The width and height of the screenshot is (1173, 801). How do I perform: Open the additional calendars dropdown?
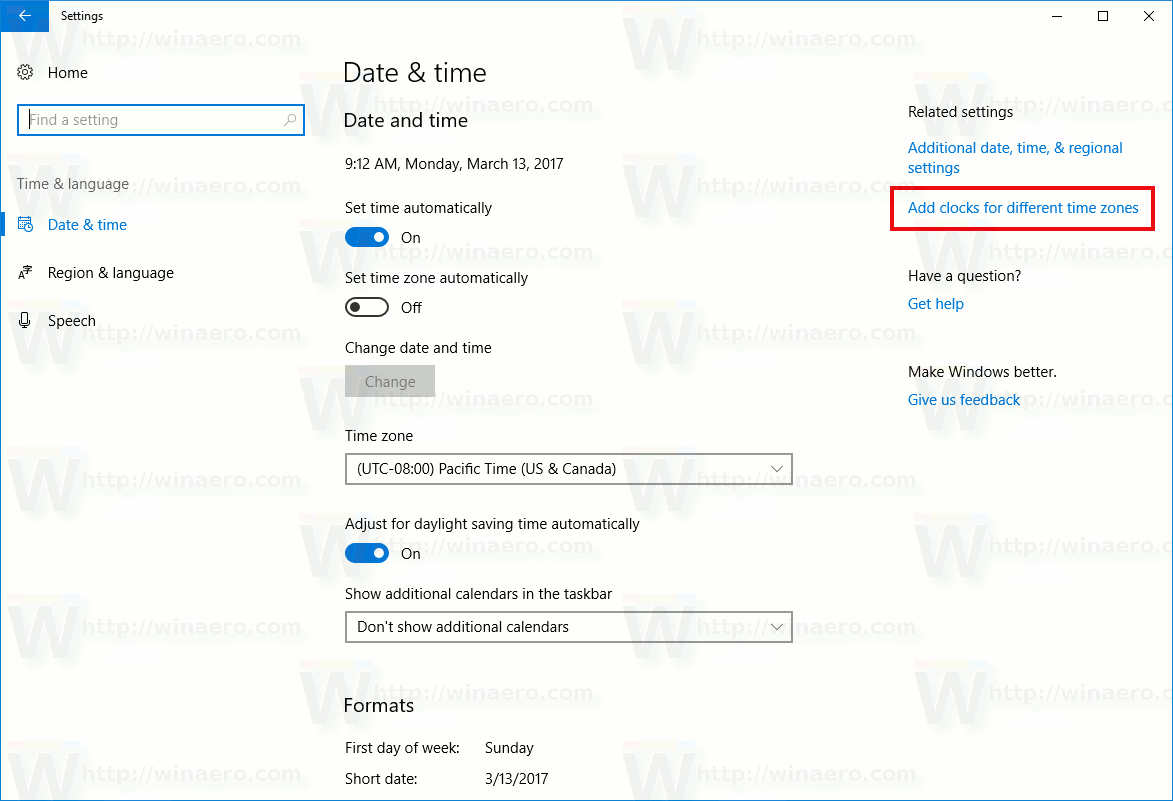(568, 627)
